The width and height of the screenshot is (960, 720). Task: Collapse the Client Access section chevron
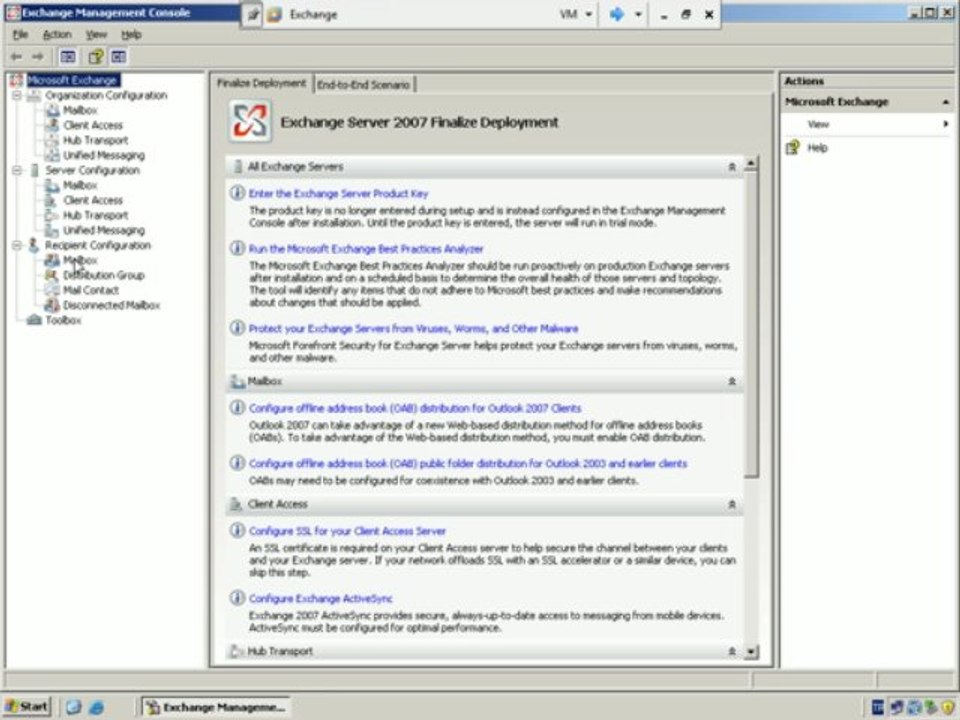coord(732,504)
